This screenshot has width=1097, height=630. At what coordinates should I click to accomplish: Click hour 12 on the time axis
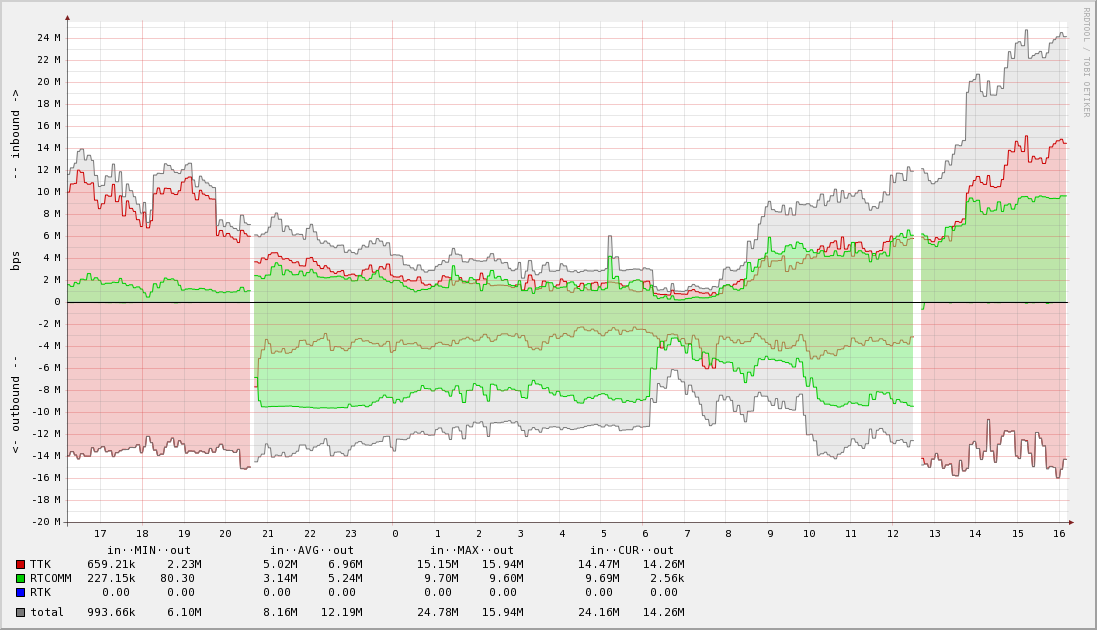coord(892,534)
